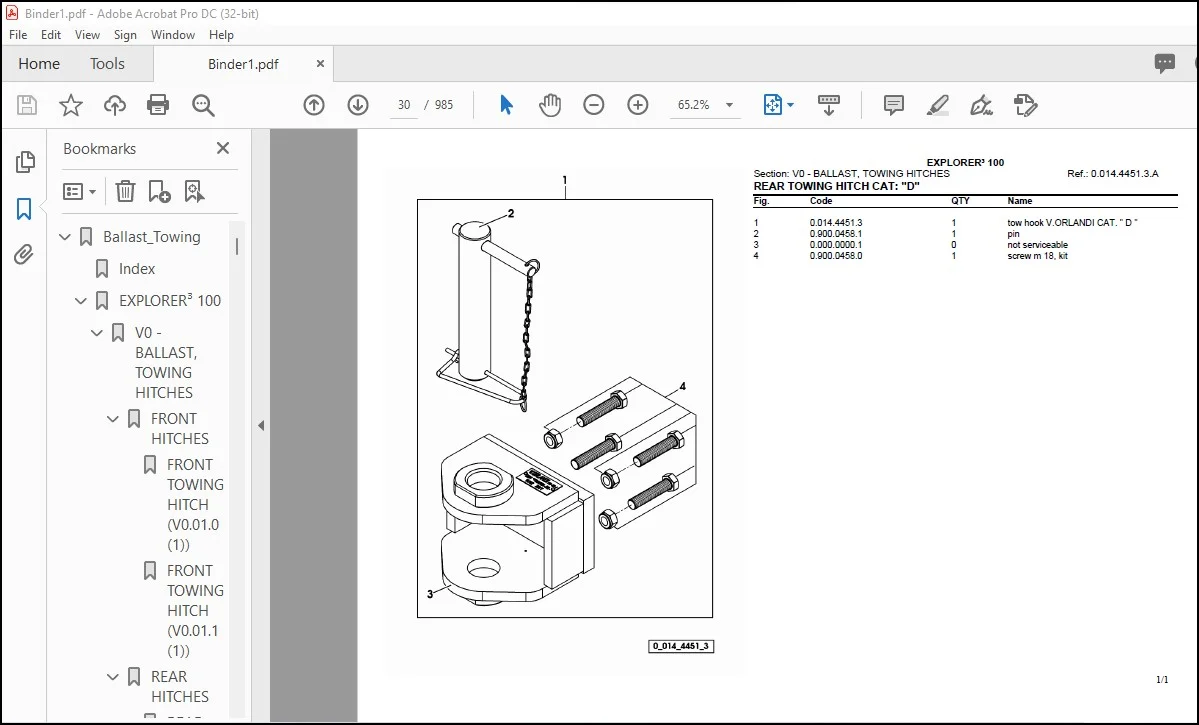1199x725 pixels.
Task: Find current bookmark icon
Action: pyautogui.click(x=194, y=191)
